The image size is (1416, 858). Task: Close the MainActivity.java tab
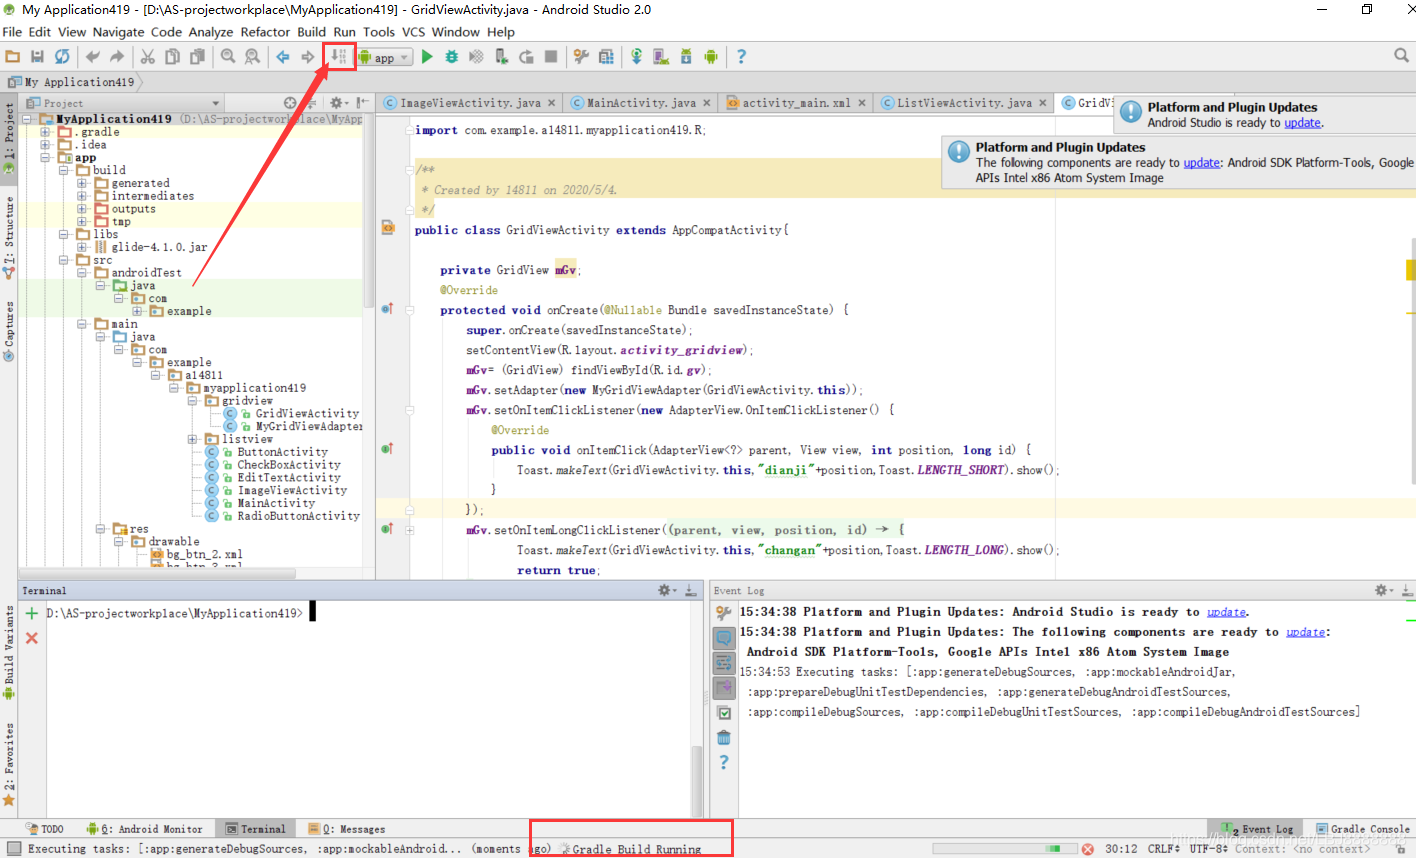click(x=707, y=103)
